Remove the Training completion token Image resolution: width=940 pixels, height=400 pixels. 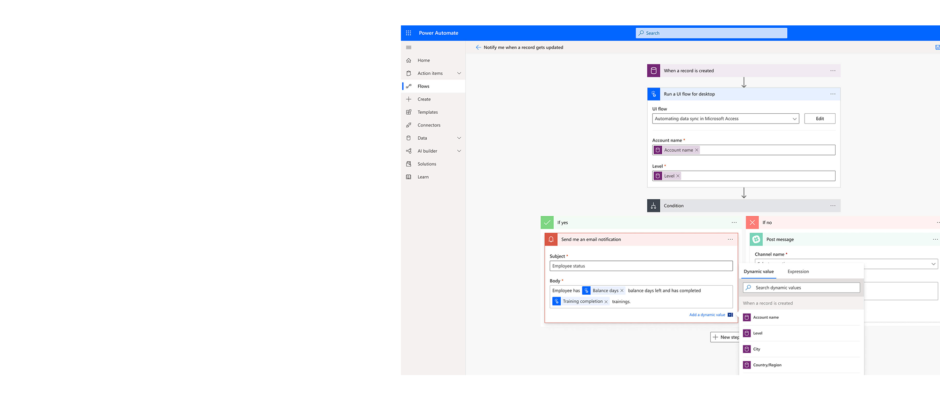pos(606,302)
